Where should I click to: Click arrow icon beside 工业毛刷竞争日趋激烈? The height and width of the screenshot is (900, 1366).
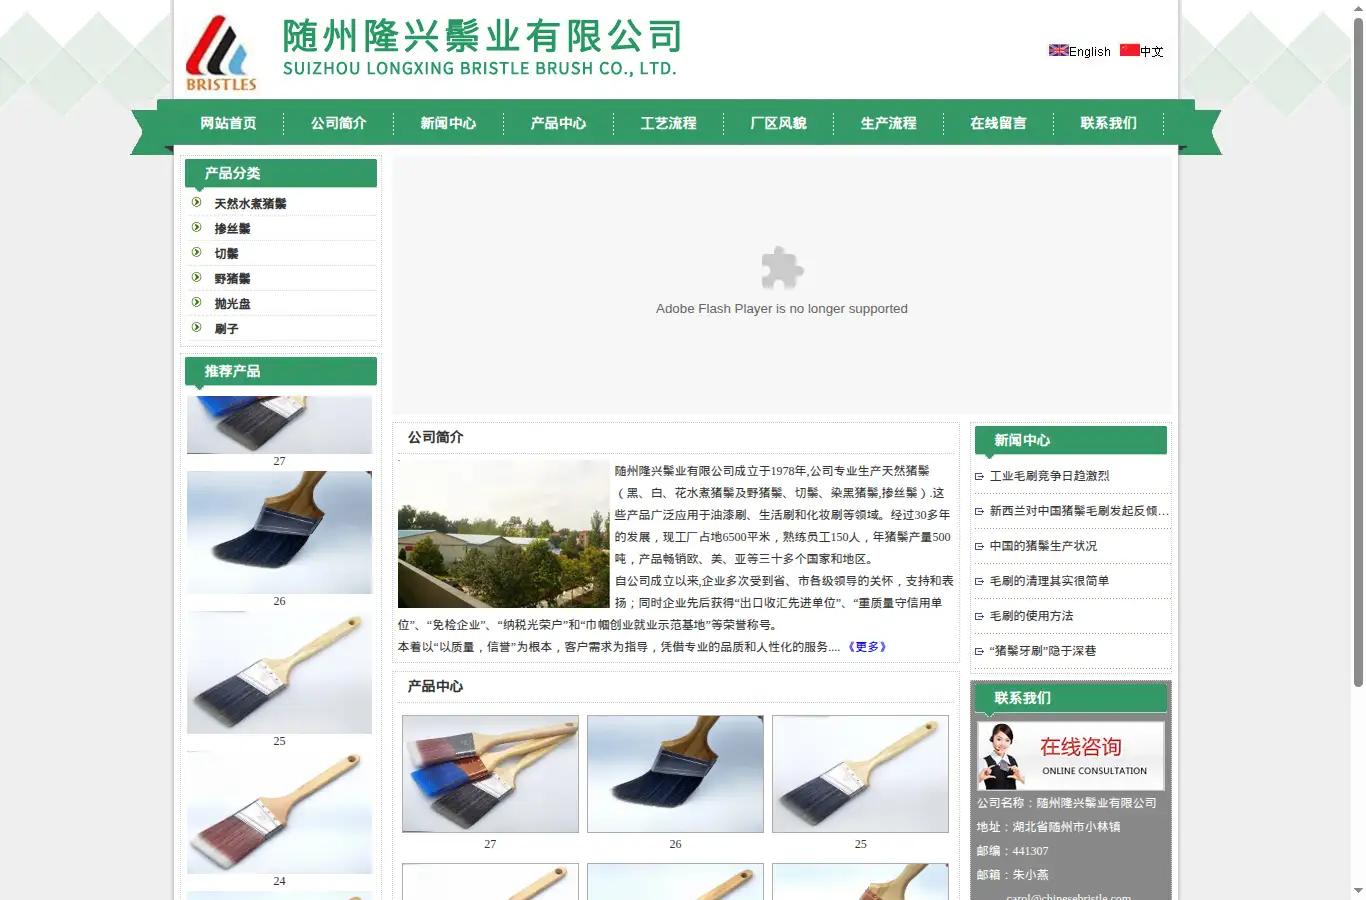click(x=979, y=477)
